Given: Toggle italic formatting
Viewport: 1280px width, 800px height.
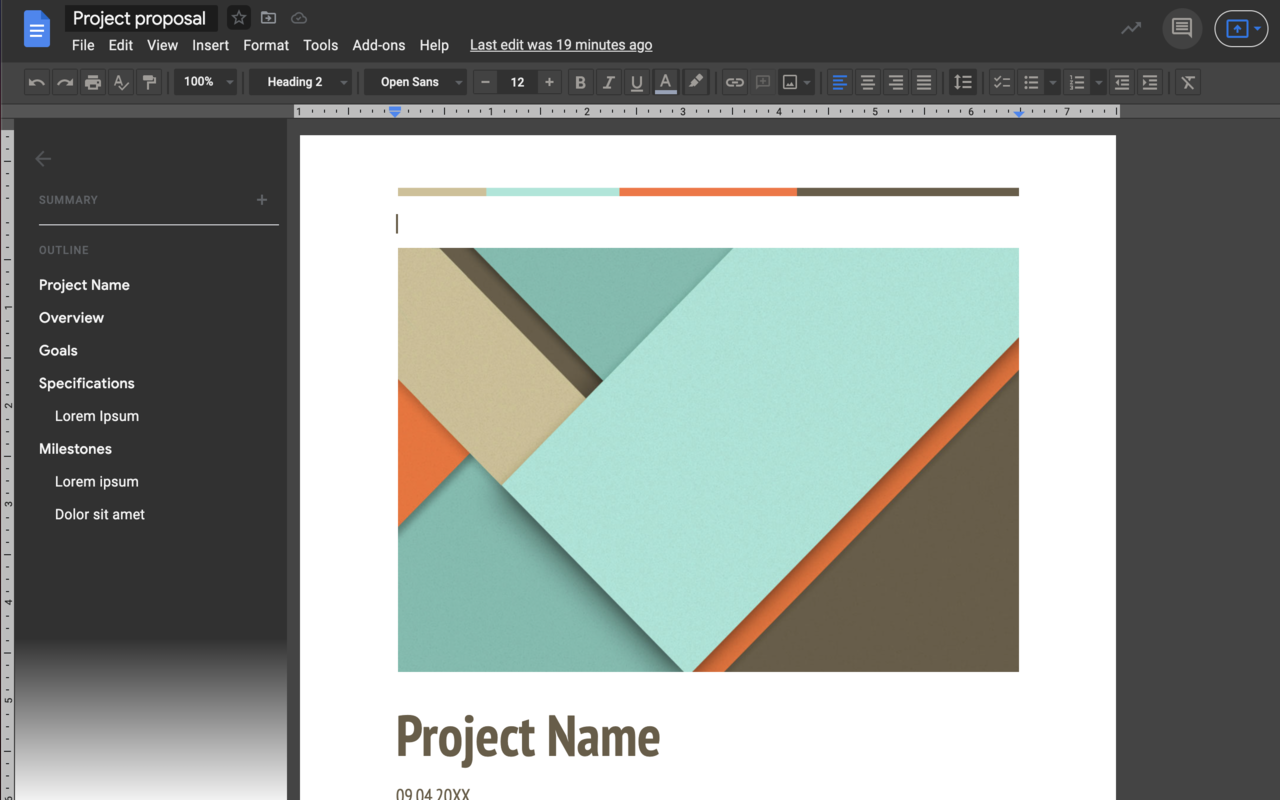Looking at the screenshot, I should 608,82.
